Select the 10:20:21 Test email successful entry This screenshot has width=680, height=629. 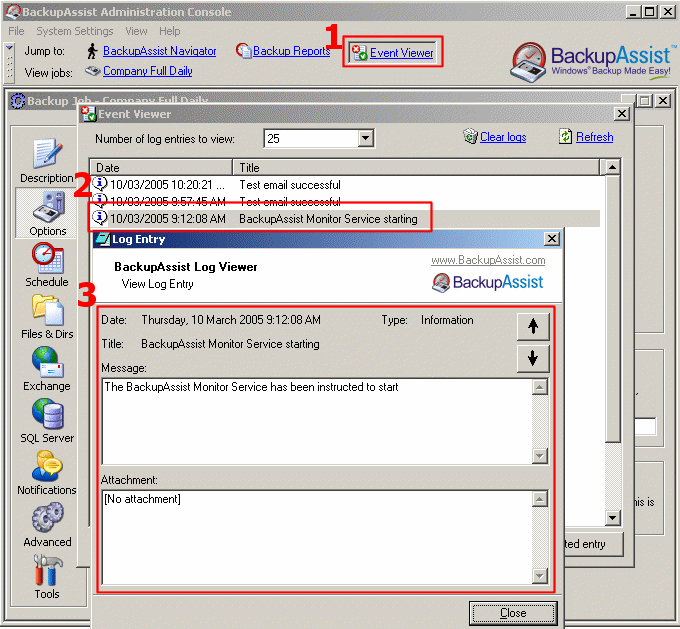(x=345, y=184)
